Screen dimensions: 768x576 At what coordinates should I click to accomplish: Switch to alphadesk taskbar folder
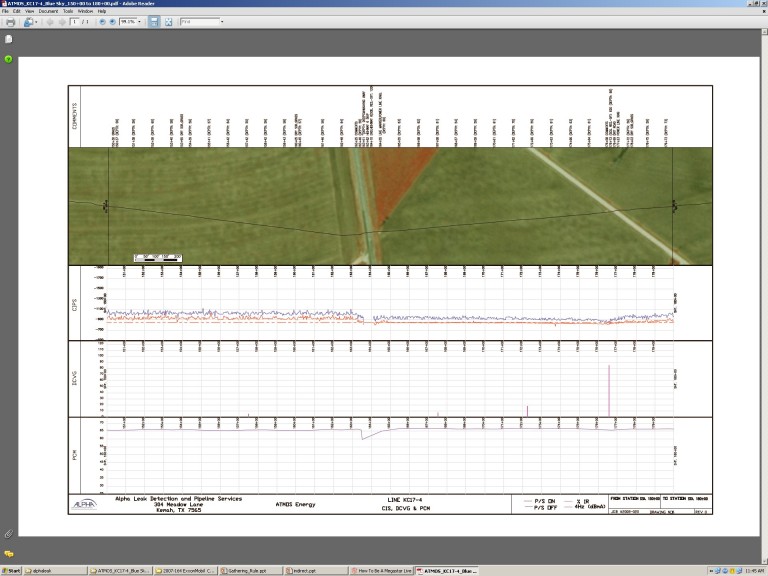(x=55, y=571)
